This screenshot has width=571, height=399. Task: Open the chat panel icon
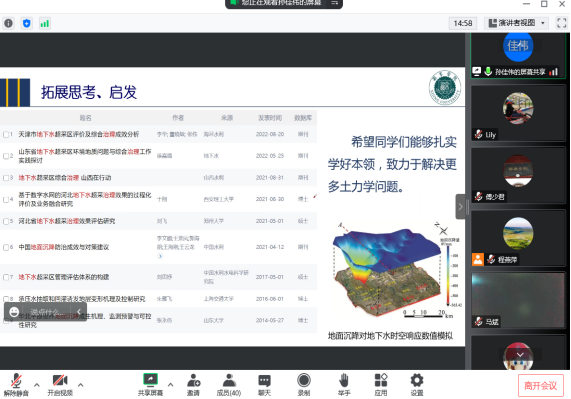pos(264,381)
